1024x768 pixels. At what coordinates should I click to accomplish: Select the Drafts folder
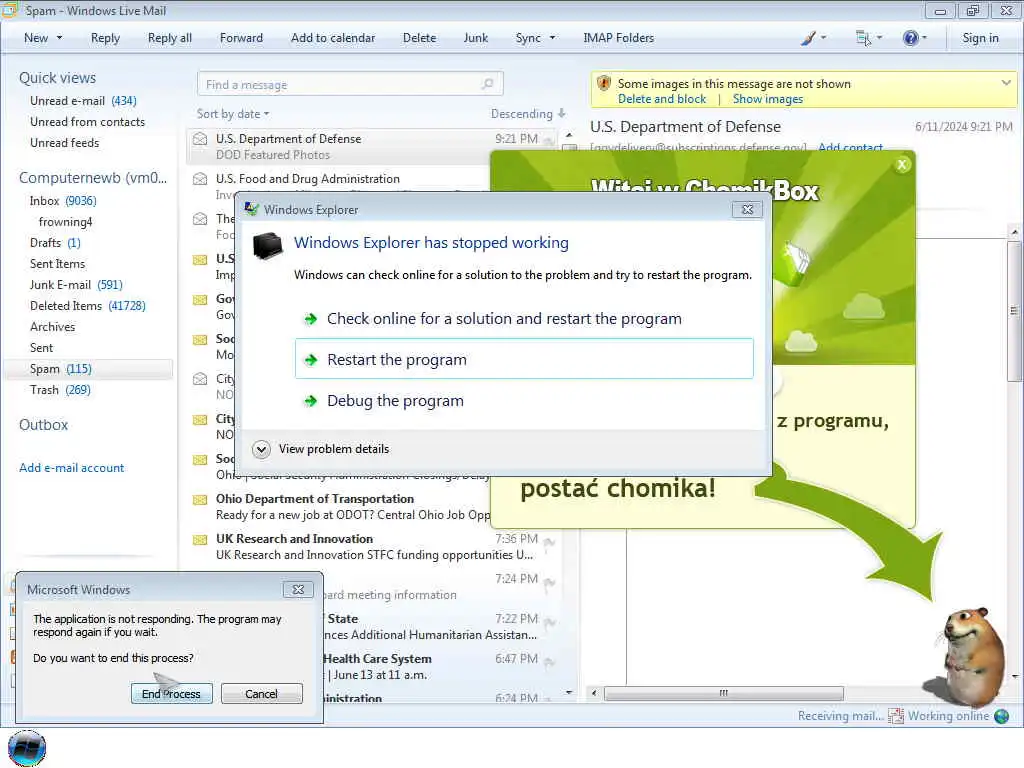[55, 243]
